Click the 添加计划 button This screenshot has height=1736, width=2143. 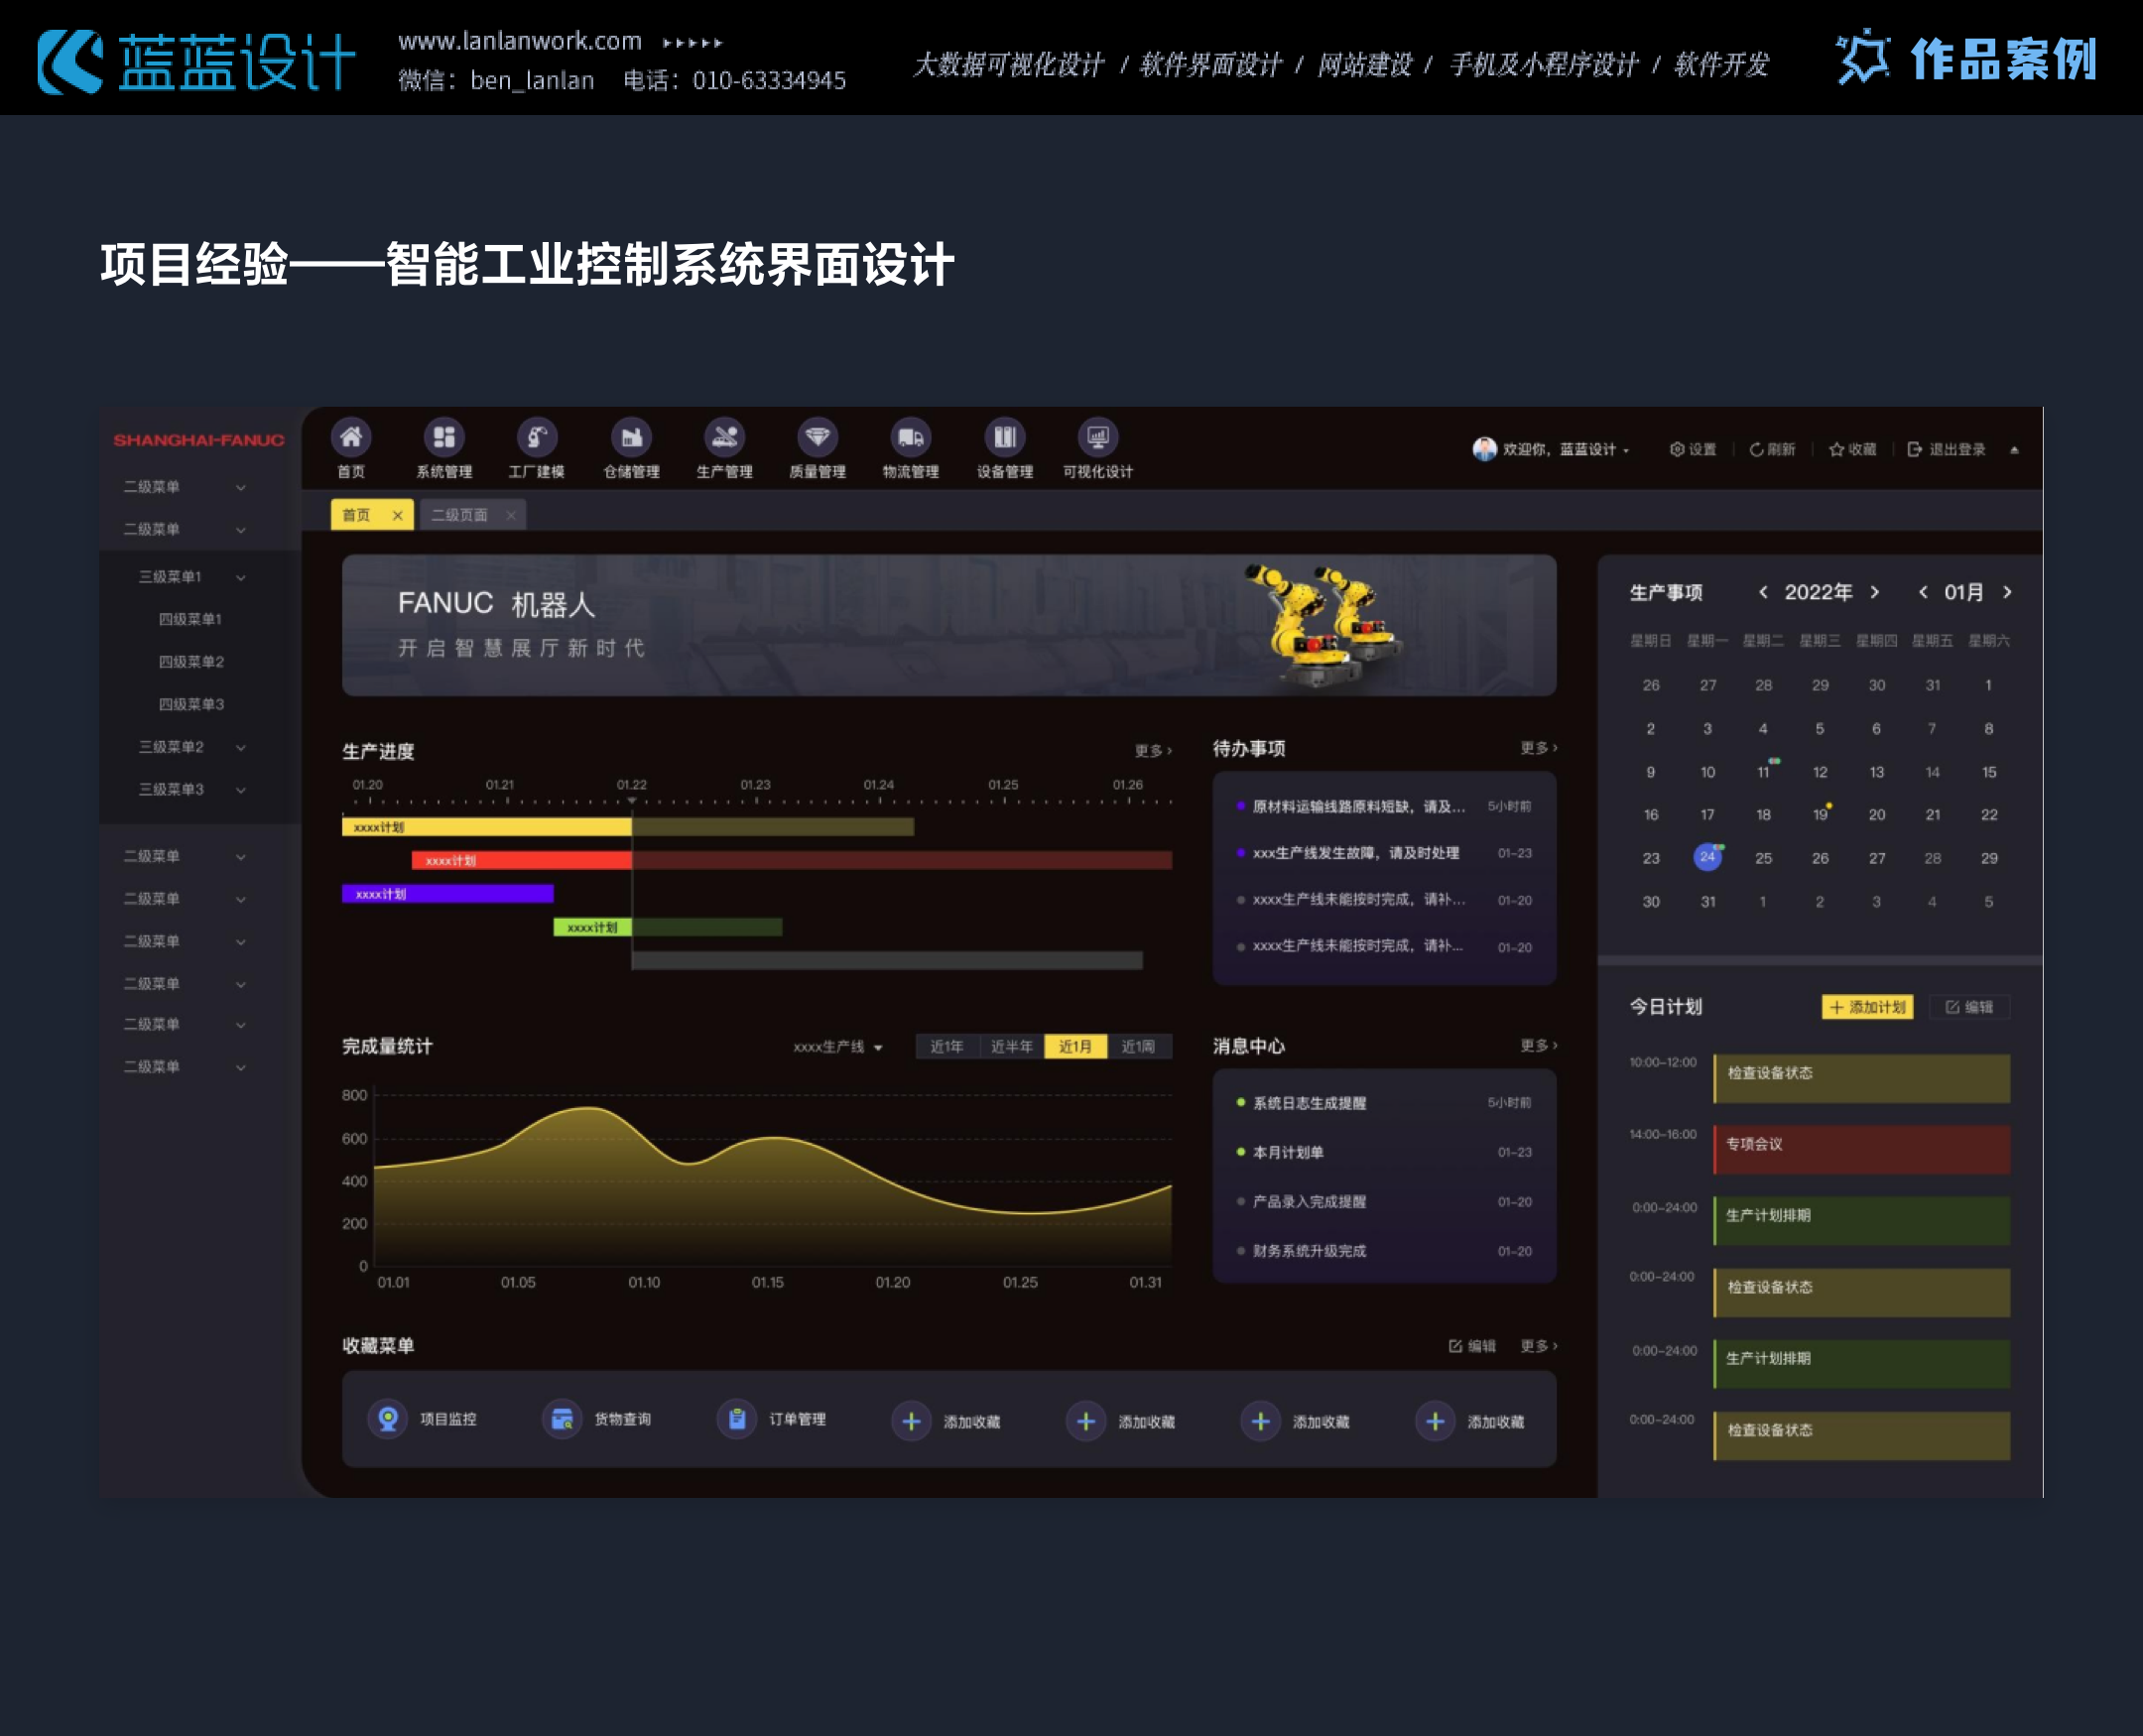pyautogui.click(x=1866, y=1007)
